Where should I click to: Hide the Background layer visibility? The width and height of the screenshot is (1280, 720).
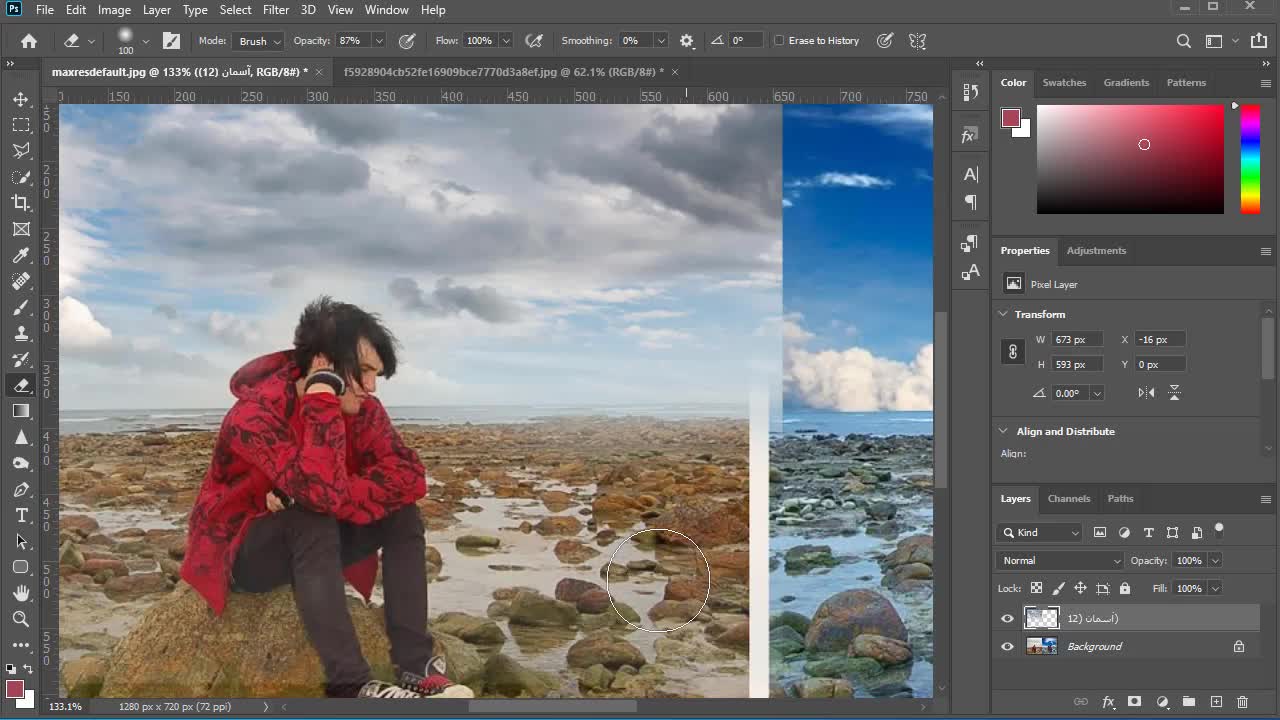pos(1007,647)
